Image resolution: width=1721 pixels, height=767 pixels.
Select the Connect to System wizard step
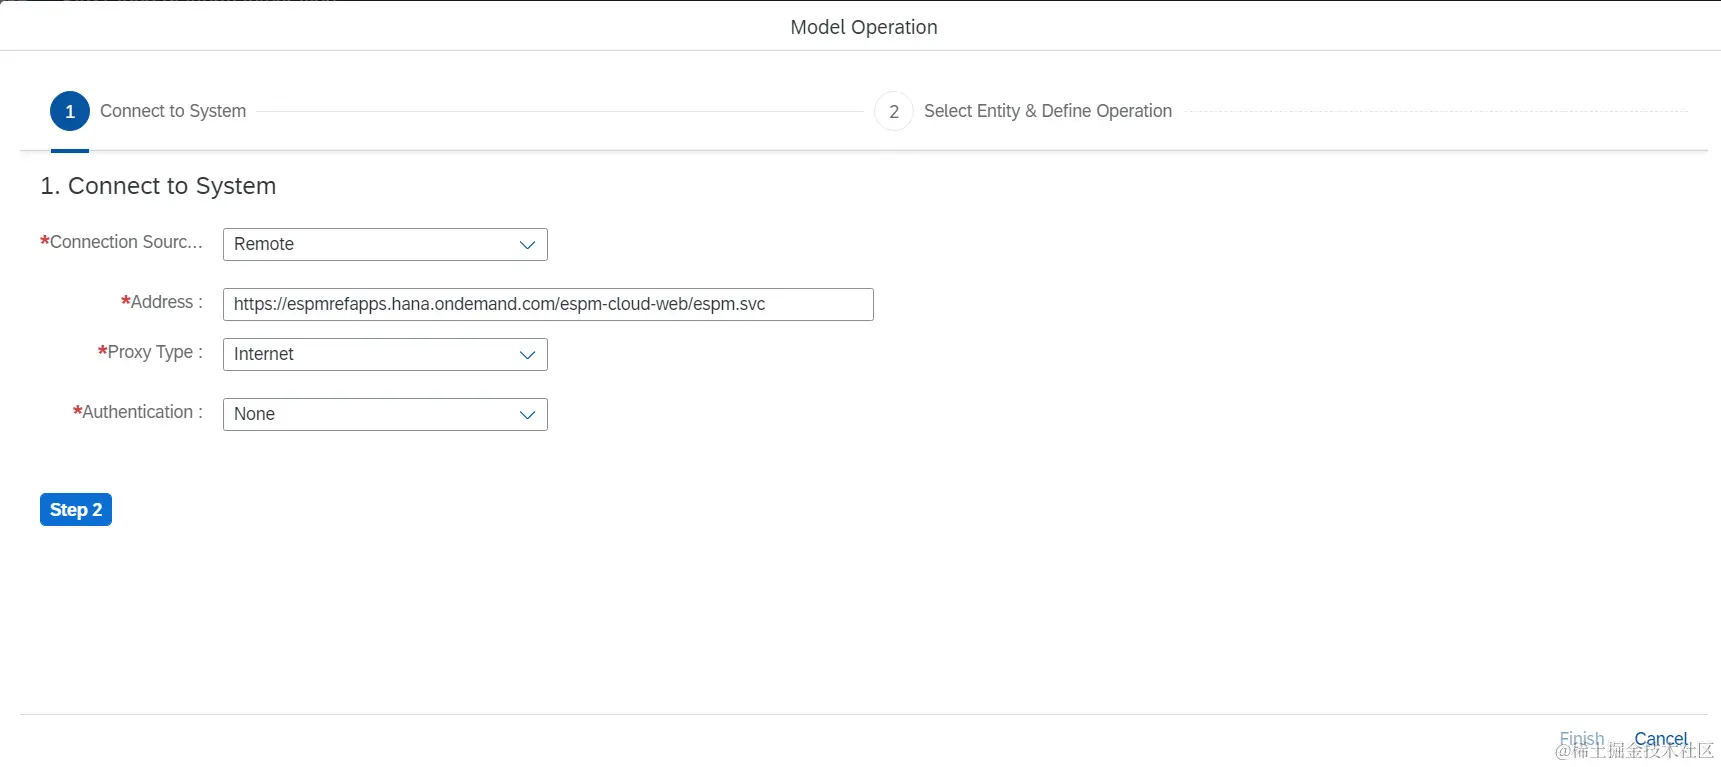tap(173, 111)
